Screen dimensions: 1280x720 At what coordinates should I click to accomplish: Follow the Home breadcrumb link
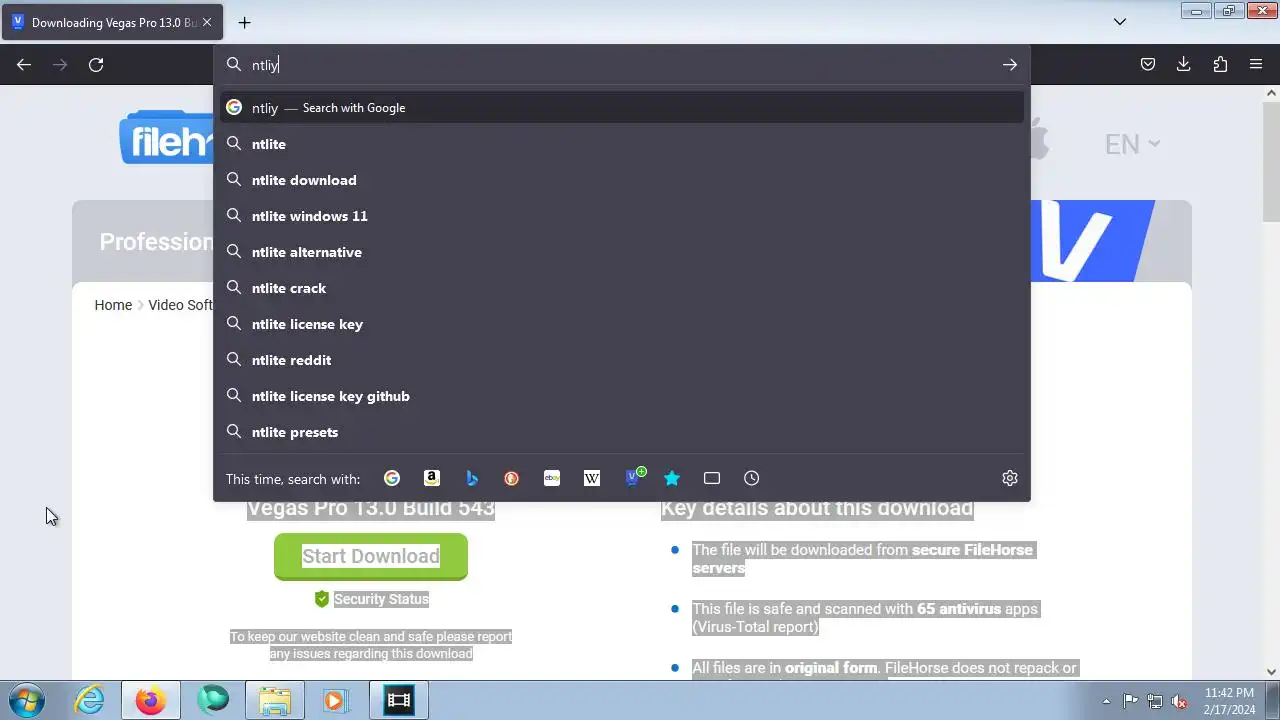click(x=113, y=305)
